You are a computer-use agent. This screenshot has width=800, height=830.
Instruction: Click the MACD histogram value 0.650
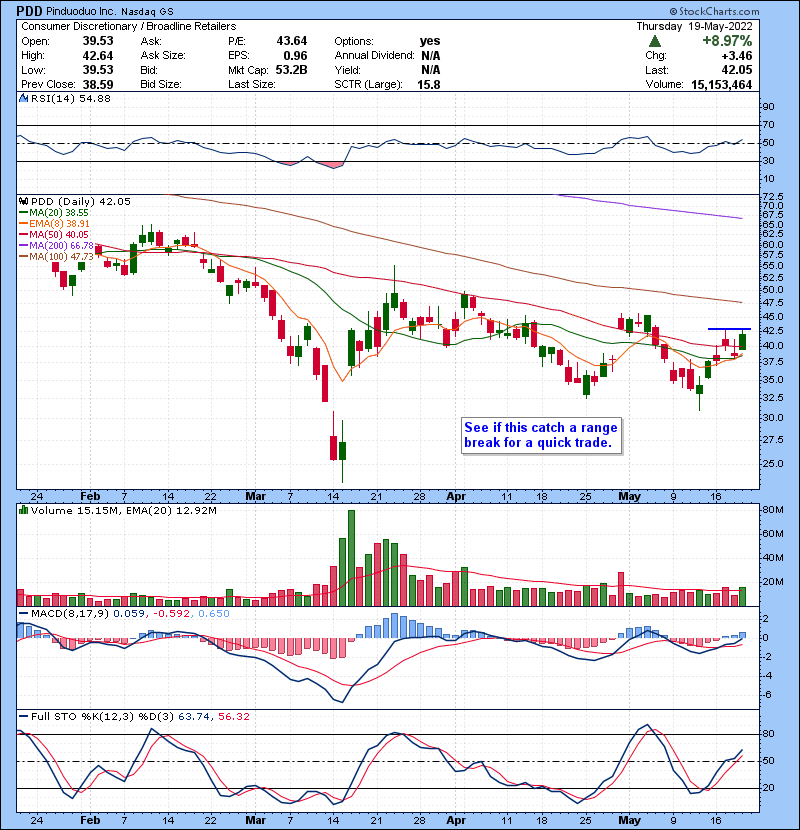click(x=214, y=613)
